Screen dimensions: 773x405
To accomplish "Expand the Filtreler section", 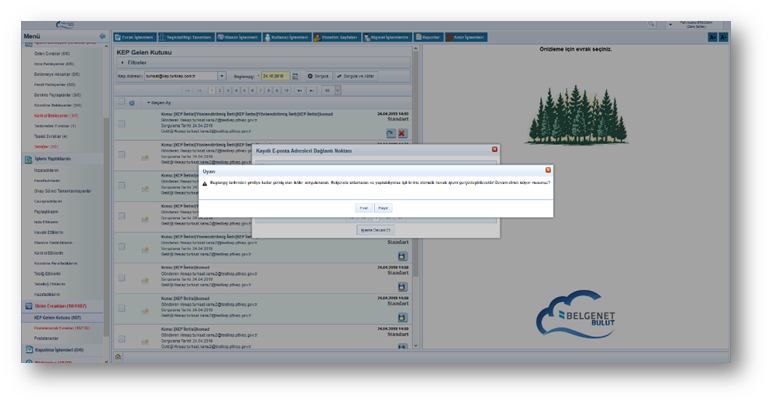I will [124, 62].
